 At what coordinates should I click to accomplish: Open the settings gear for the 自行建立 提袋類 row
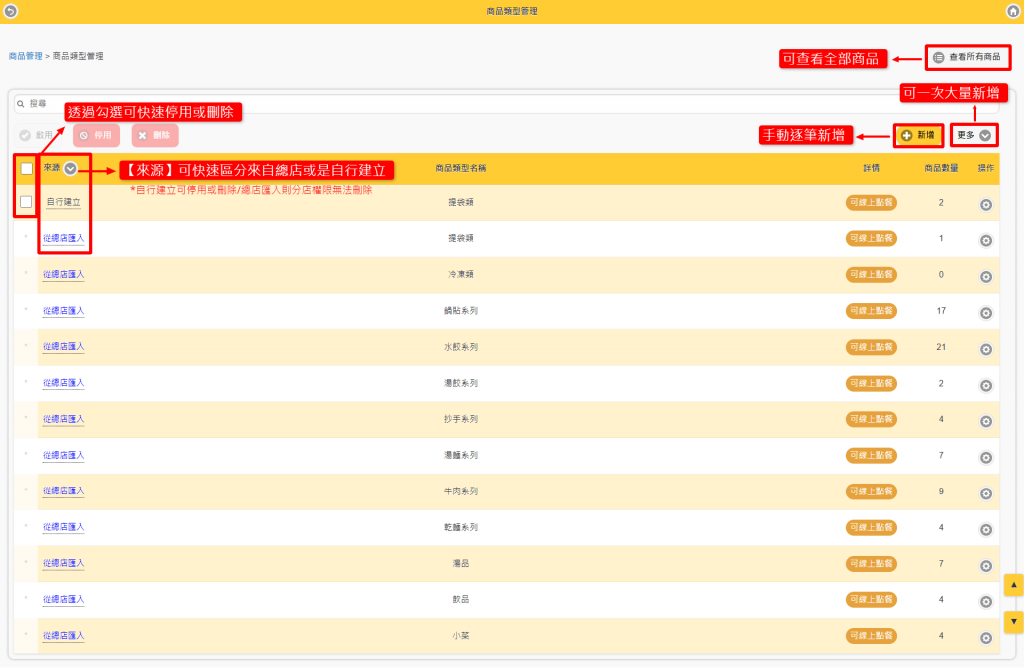(985, 204)
